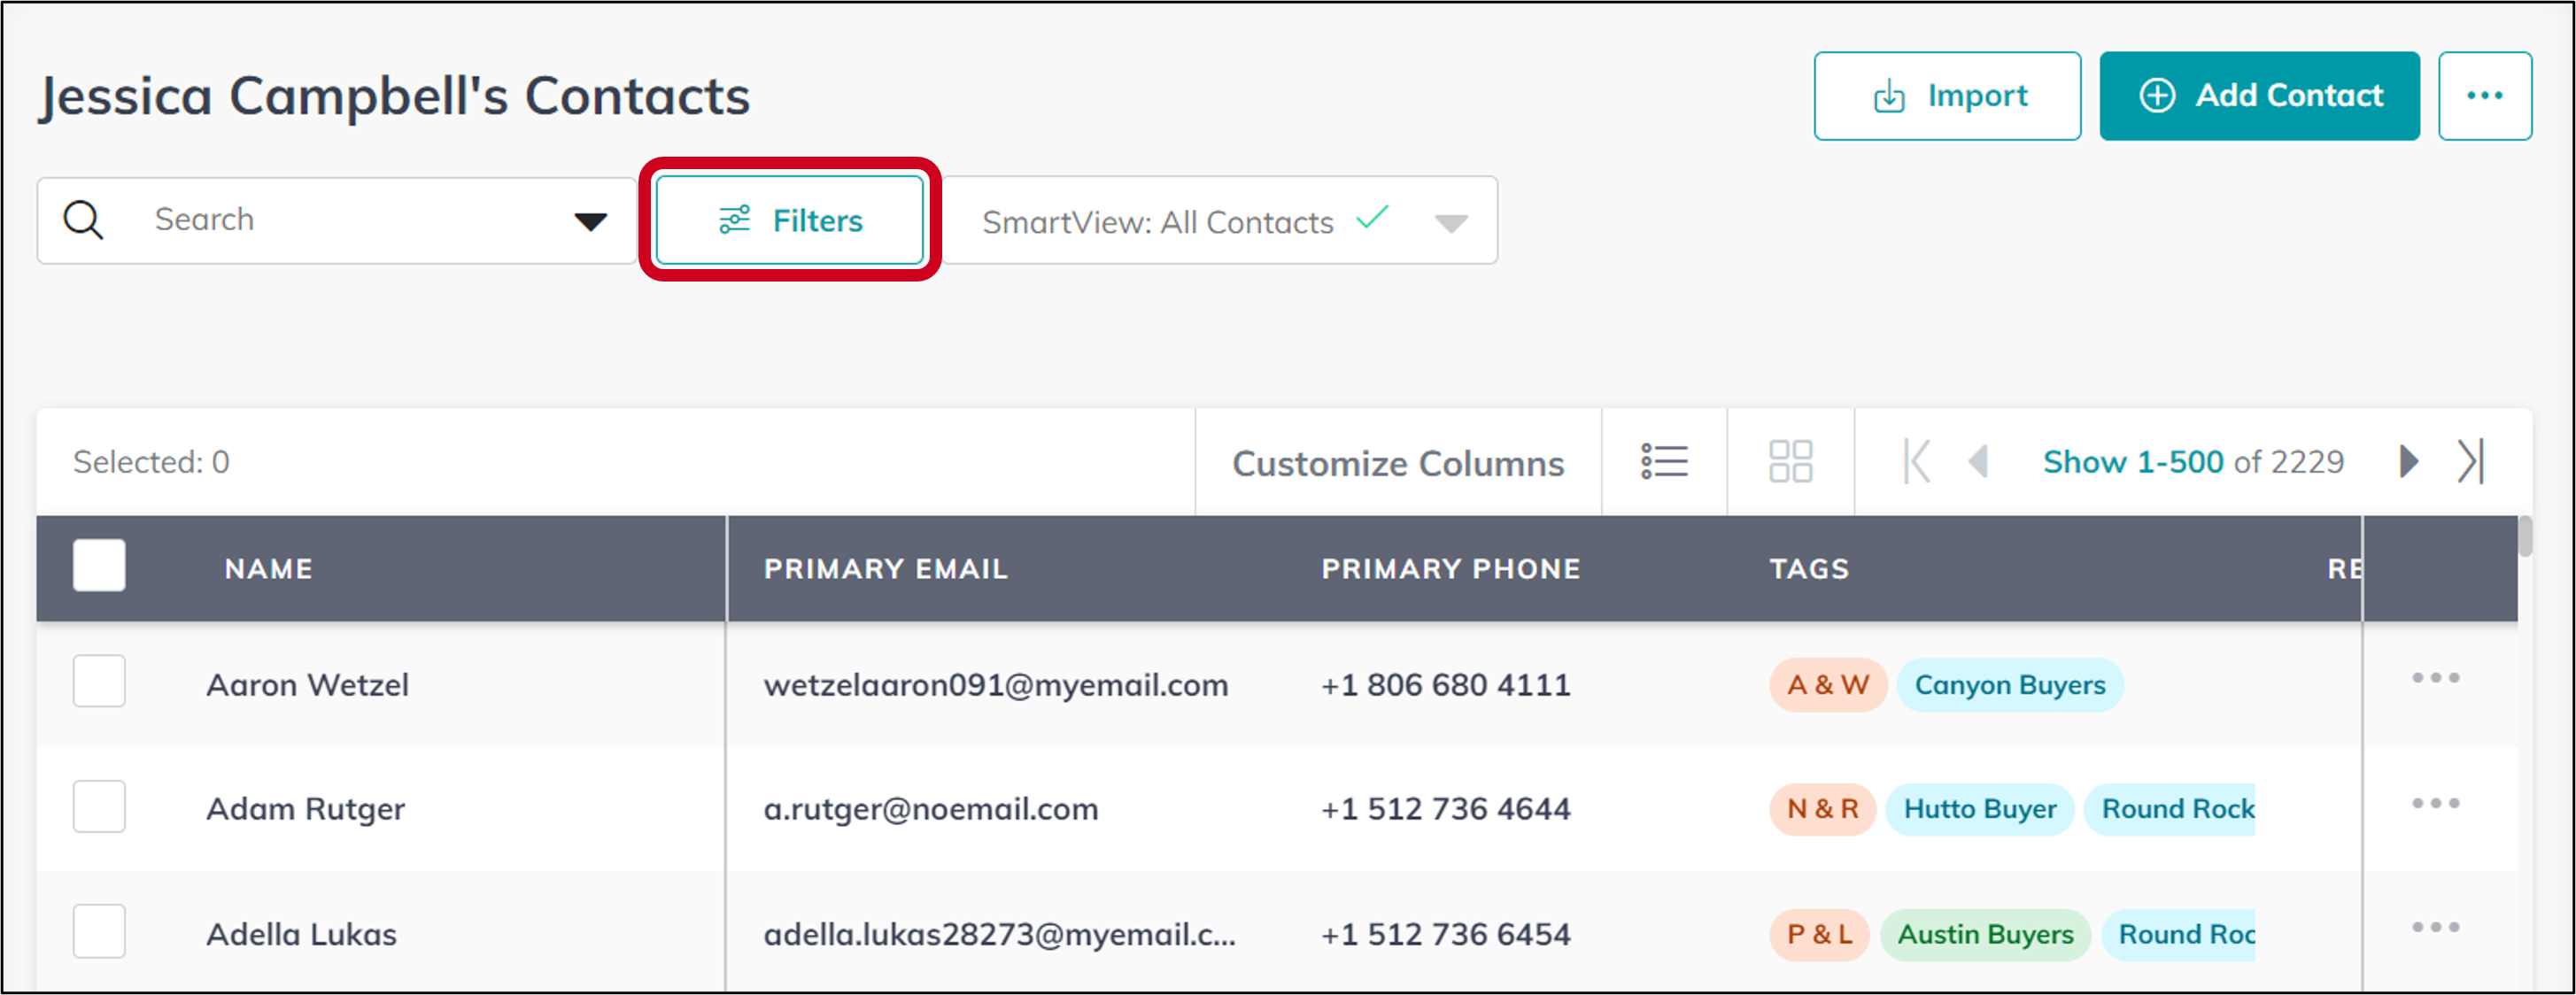Click the search magnifier icon
The height and width of the screenshot is (995, 2576).
pos(84,219)
